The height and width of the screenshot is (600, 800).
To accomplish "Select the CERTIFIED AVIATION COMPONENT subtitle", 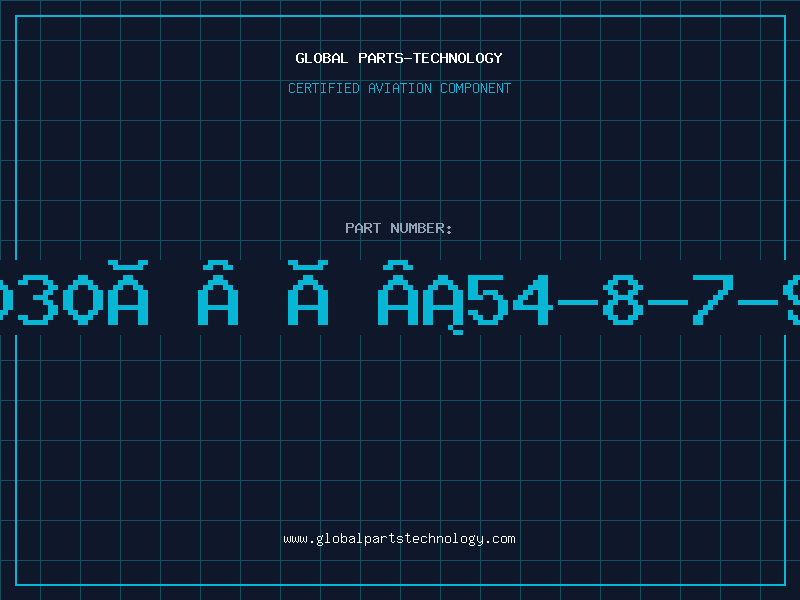I will [x=399, y=88].
